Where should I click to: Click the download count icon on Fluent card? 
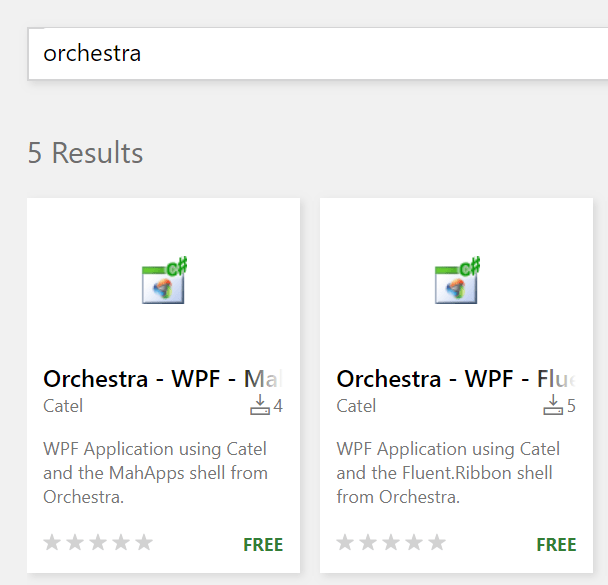click(x=553, y=405)
